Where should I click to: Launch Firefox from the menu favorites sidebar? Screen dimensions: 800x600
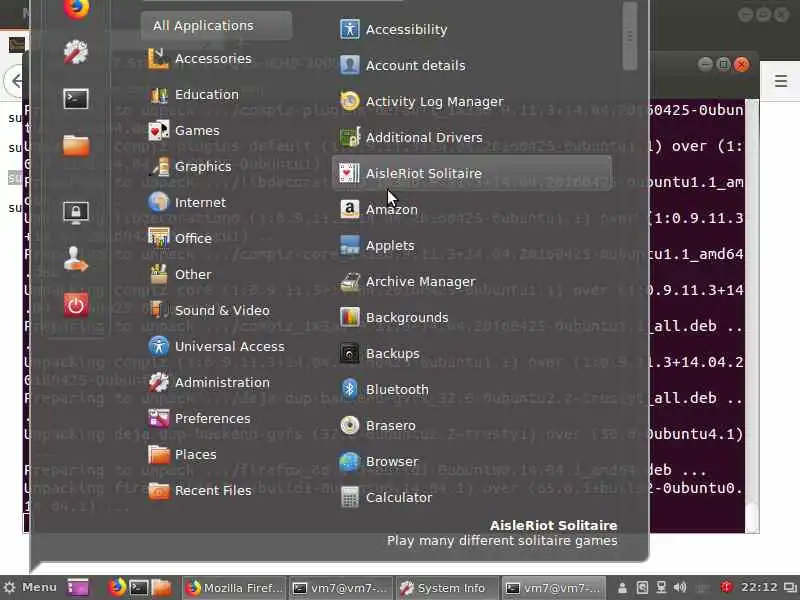point(76,9)
